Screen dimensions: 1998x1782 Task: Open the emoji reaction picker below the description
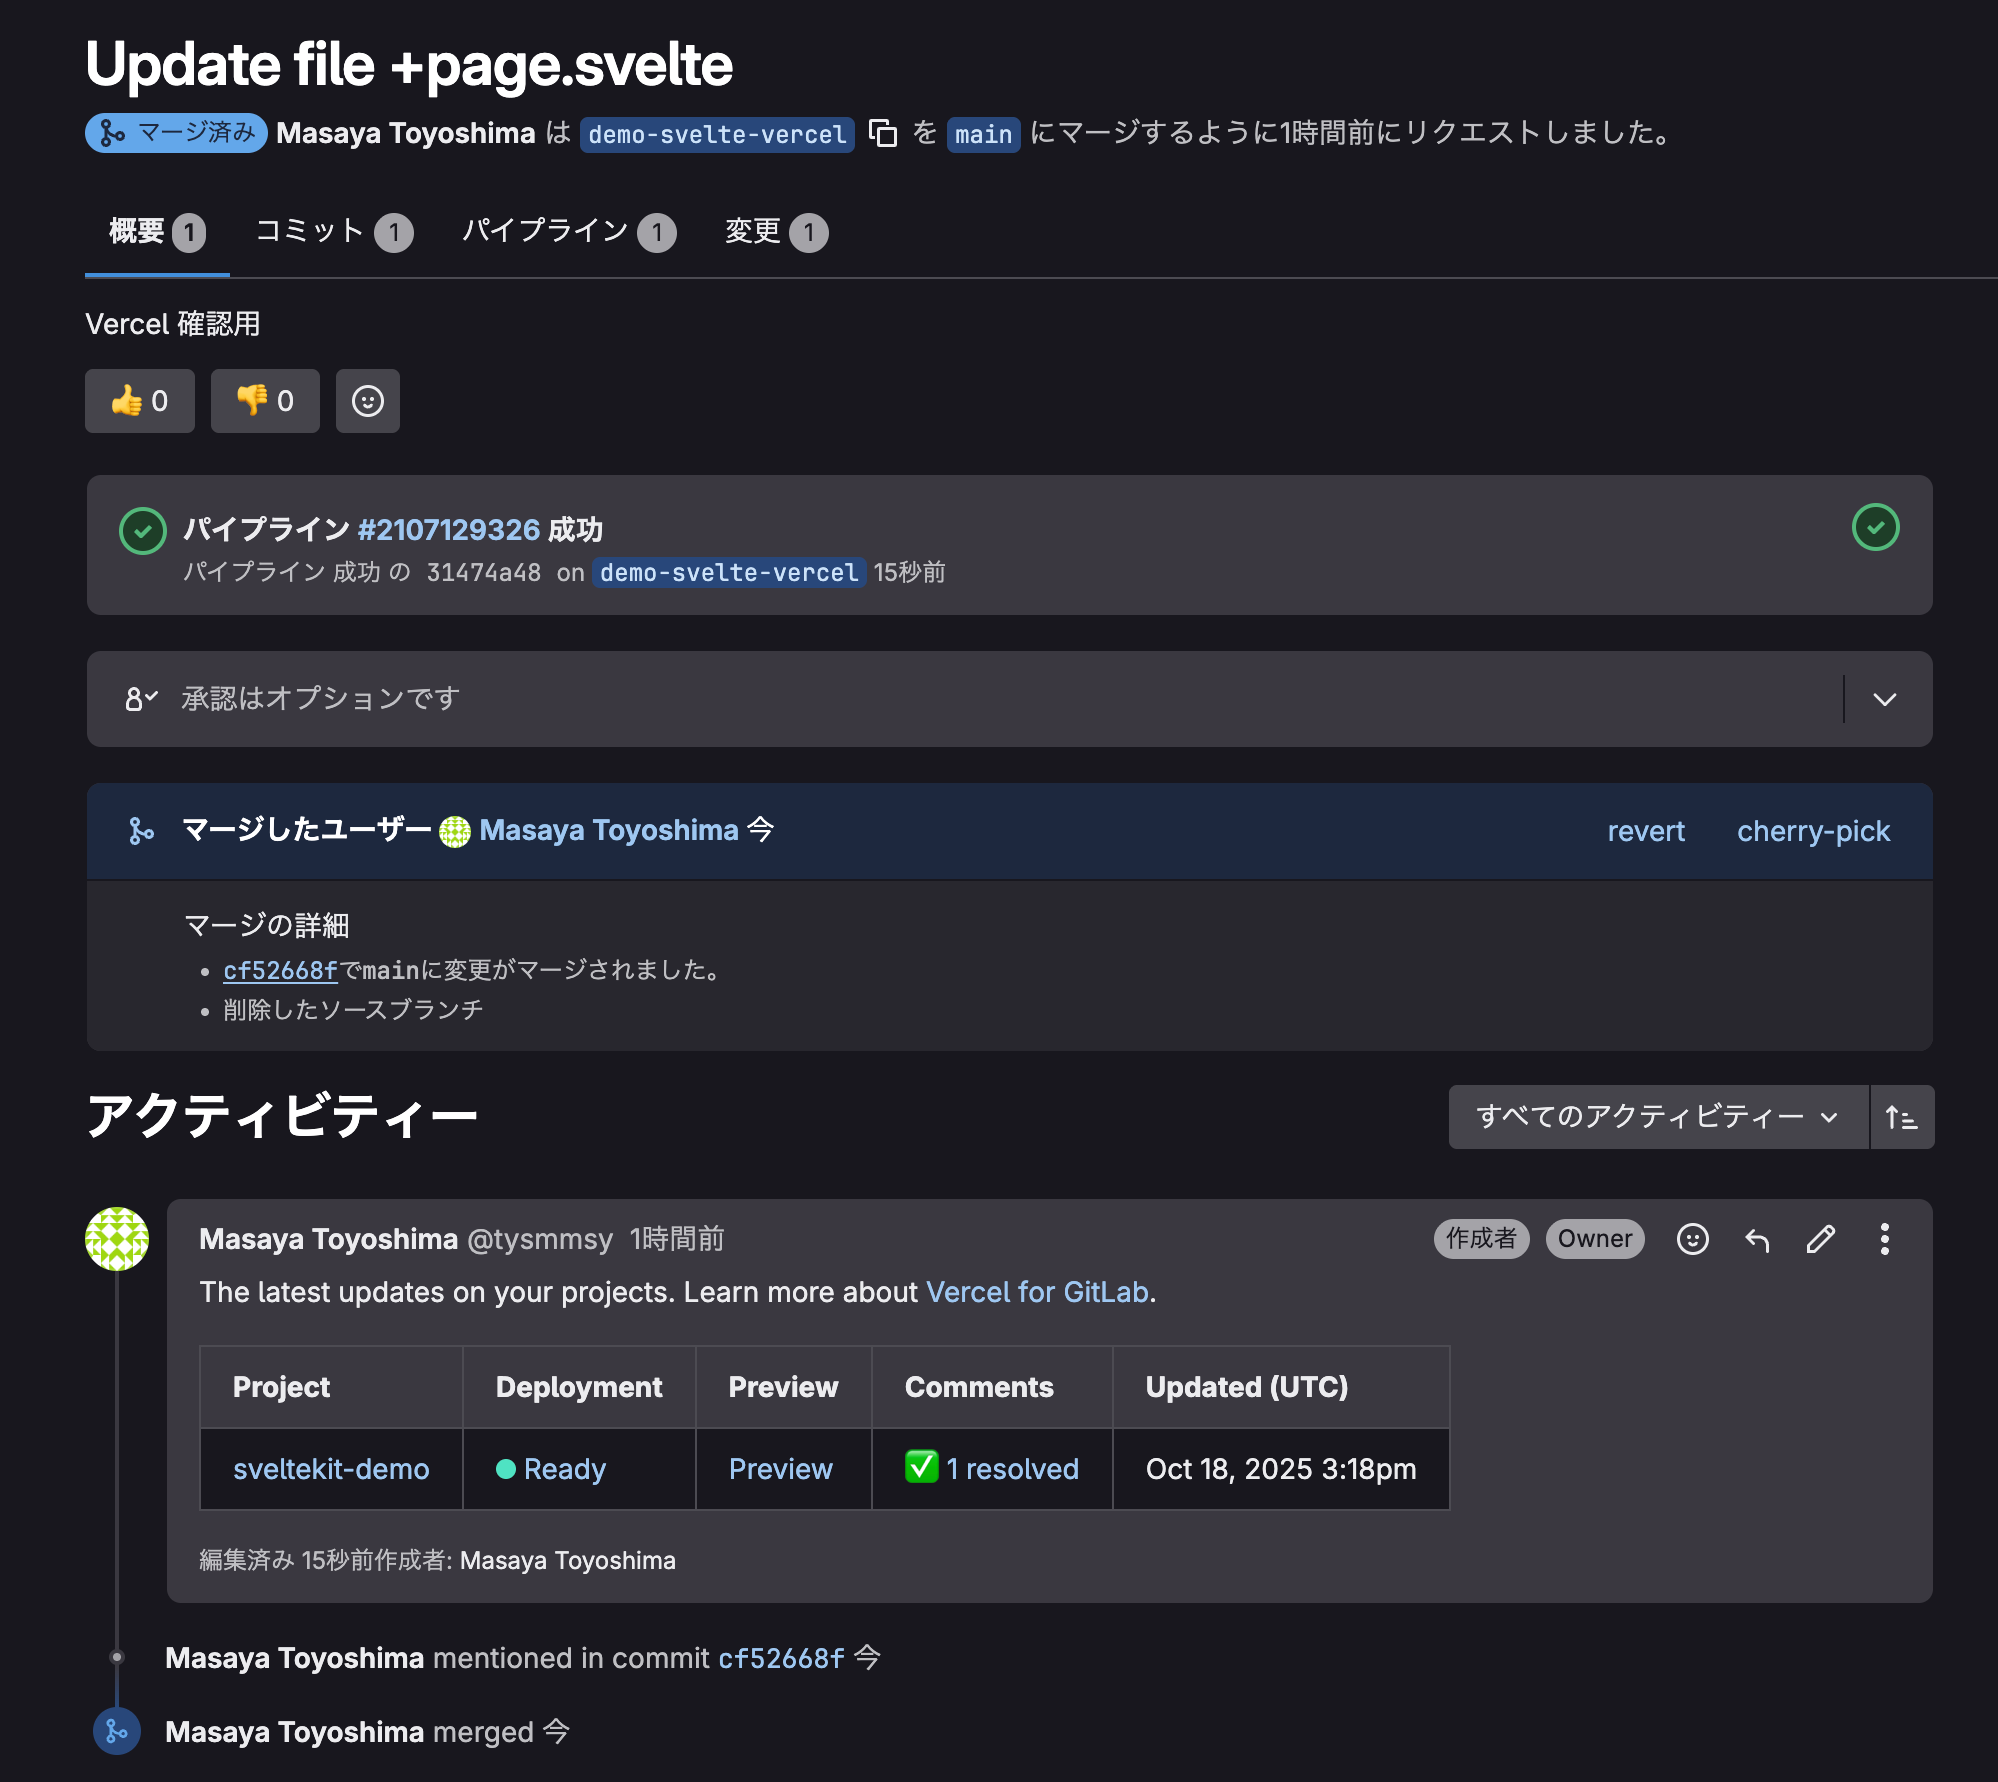tap(367, 401)
